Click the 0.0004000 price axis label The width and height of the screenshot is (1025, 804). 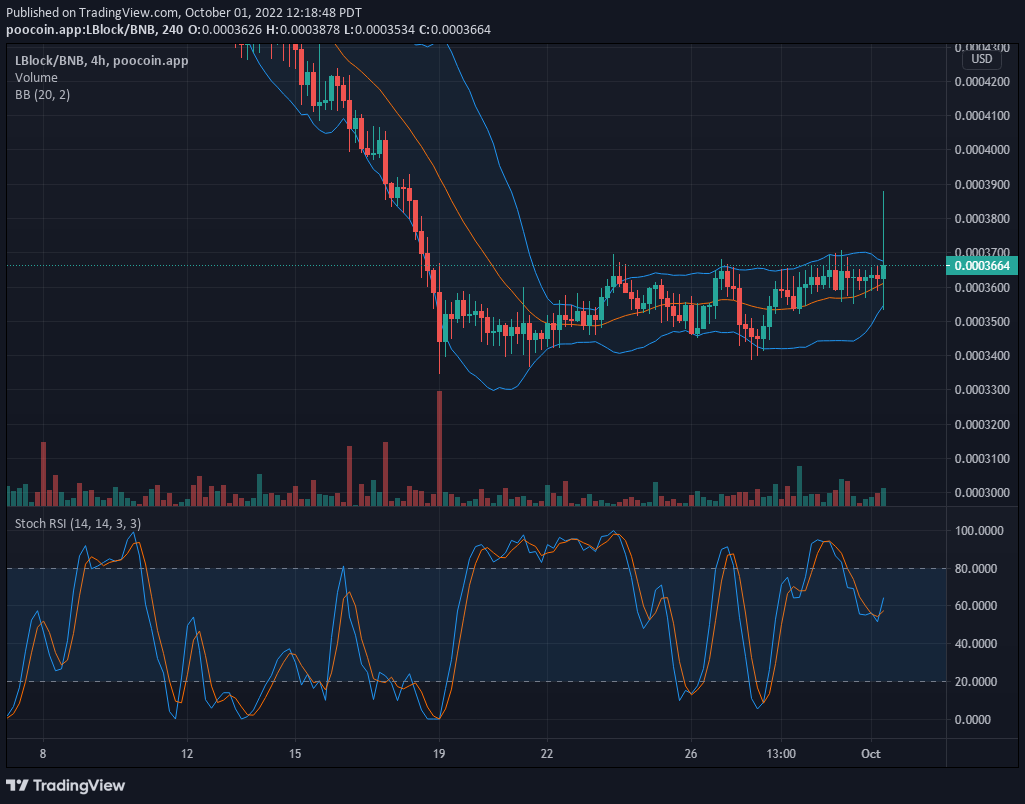tap(982, 150)
